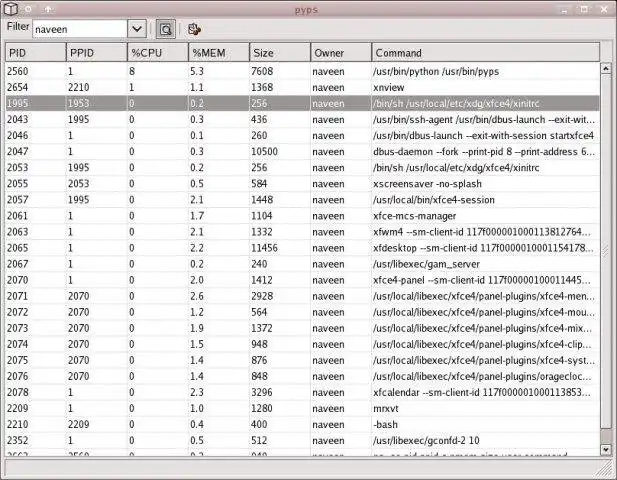Sort by the PPID column header

97,53
